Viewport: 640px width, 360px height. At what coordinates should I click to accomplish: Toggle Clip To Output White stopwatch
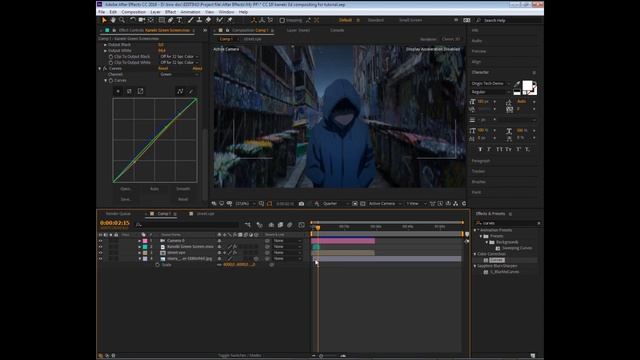pyautogui.click(x=111, y=62)
